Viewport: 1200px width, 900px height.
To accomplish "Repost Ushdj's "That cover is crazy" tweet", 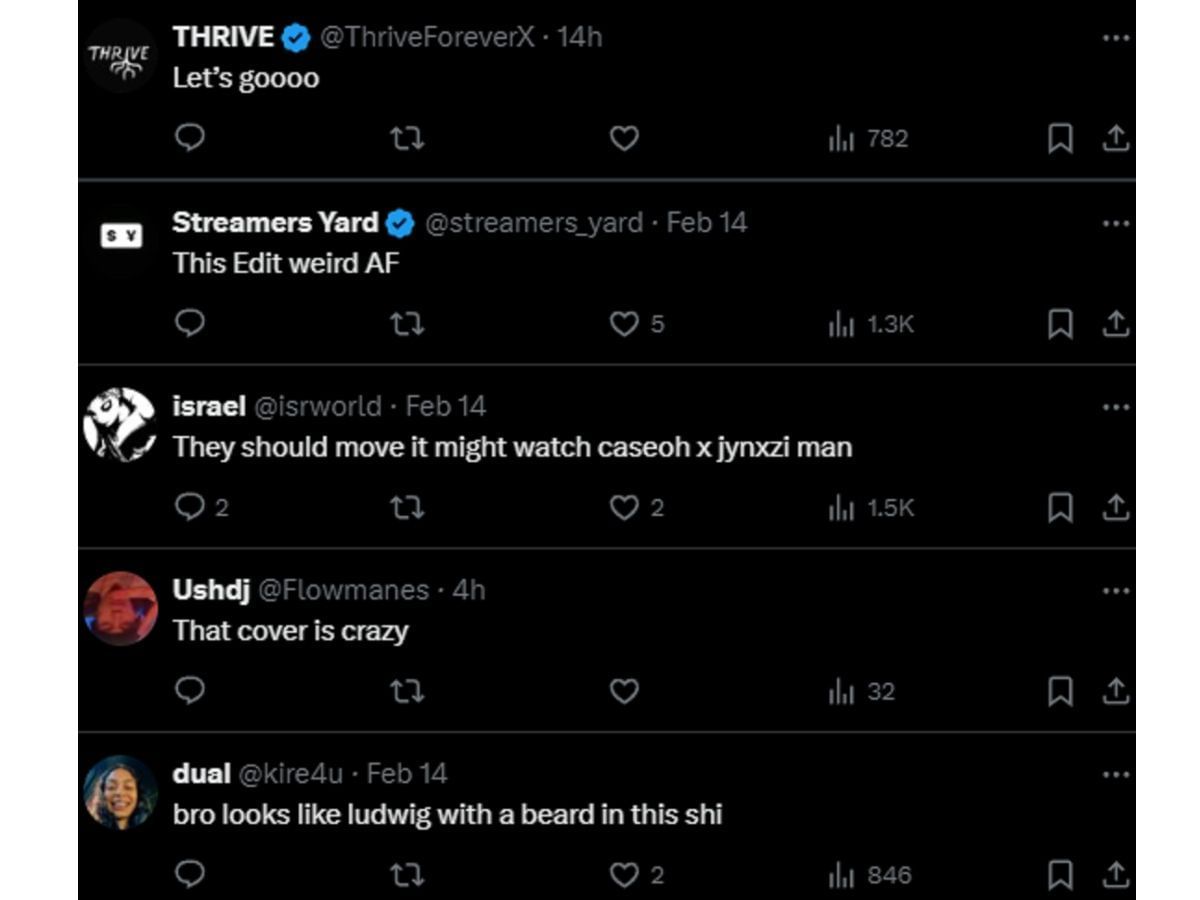I will (406, 691).
